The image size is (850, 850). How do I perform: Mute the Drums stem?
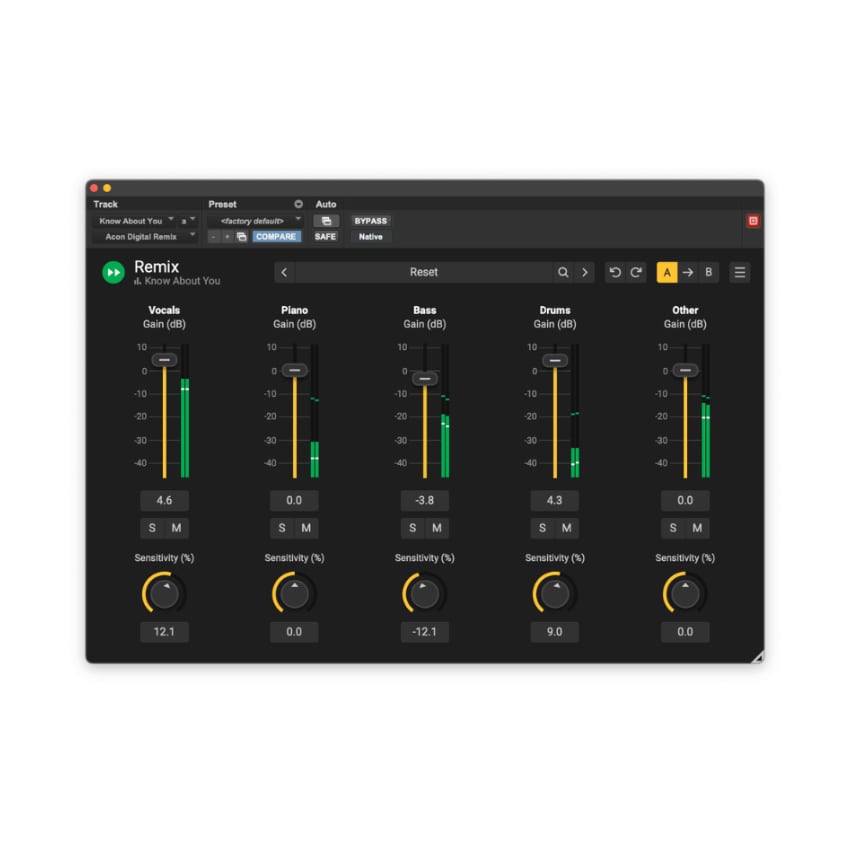[567, 528]
